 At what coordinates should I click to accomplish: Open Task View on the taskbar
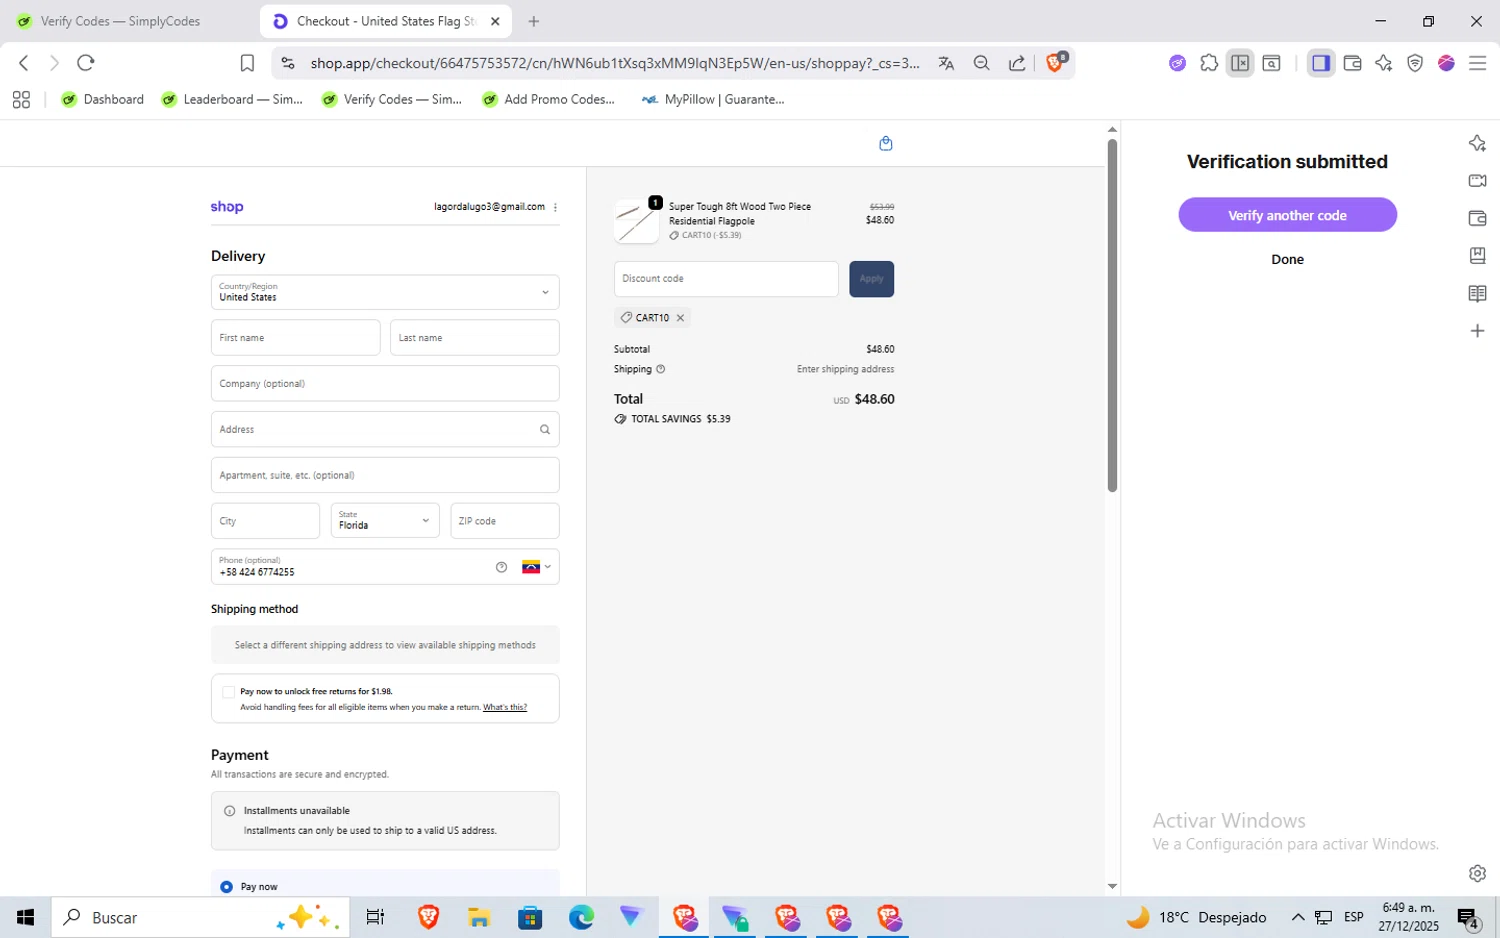point(375,917)
